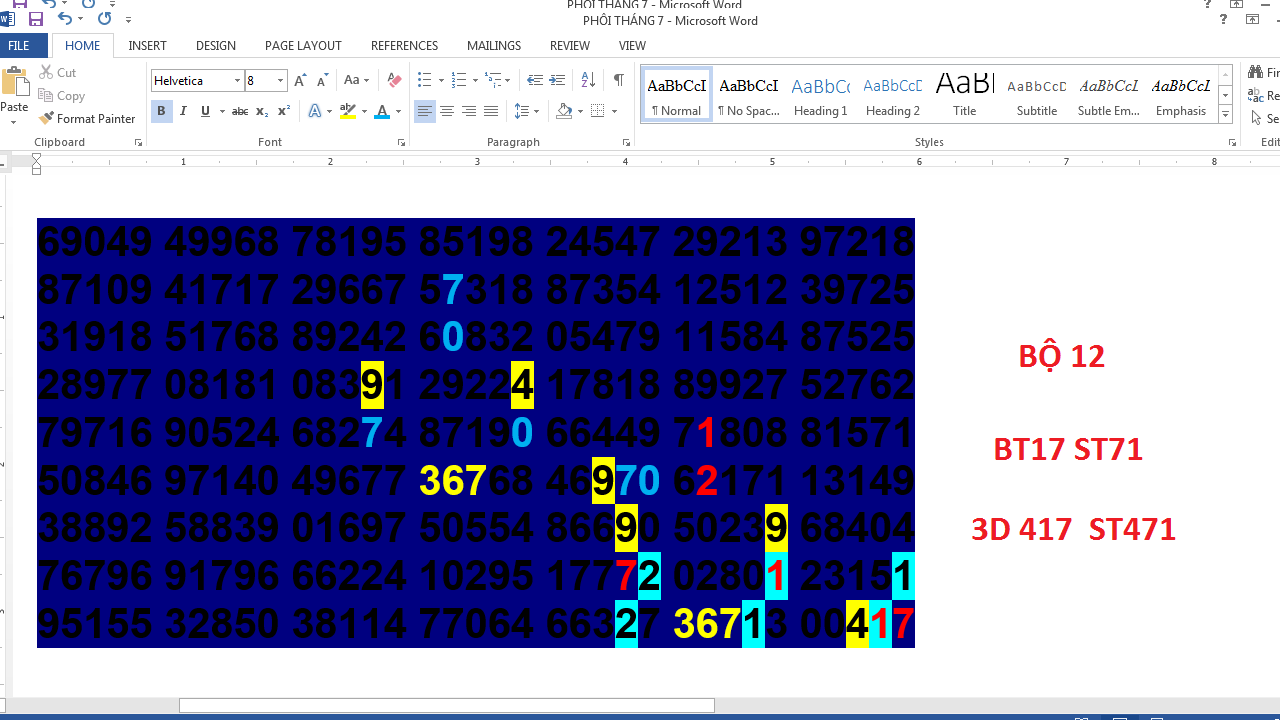Toggle Align Right
Screen dimensions: 1280x720
pyautogui.click(x=469, y=111)
